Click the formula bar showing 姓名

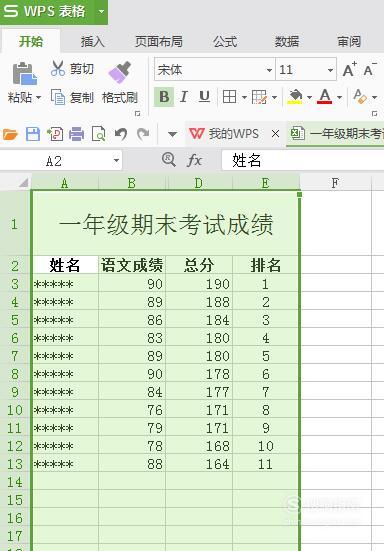(x=302, y=161)
